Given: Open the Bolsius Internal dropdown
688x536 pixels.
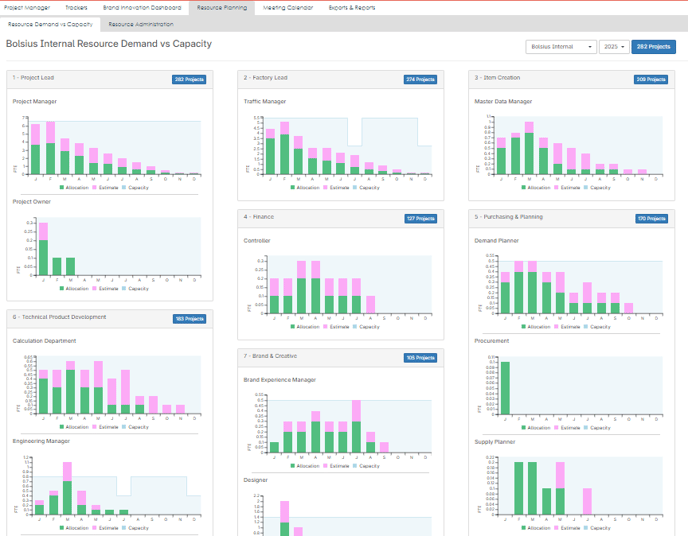Looking at the screenshot, I should coord(561,46).
